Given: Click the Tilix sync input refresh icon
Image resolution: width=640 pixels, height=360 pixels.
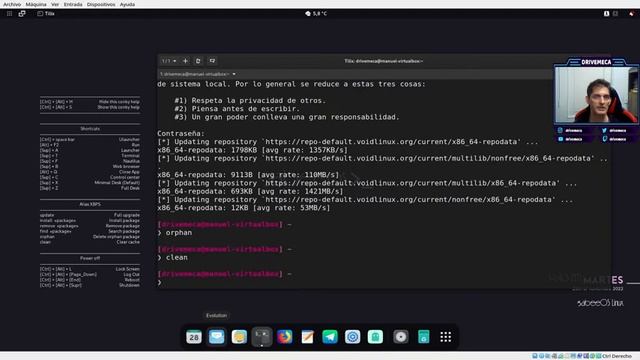Looking at the screenshot, I should (x=198, y=61).
